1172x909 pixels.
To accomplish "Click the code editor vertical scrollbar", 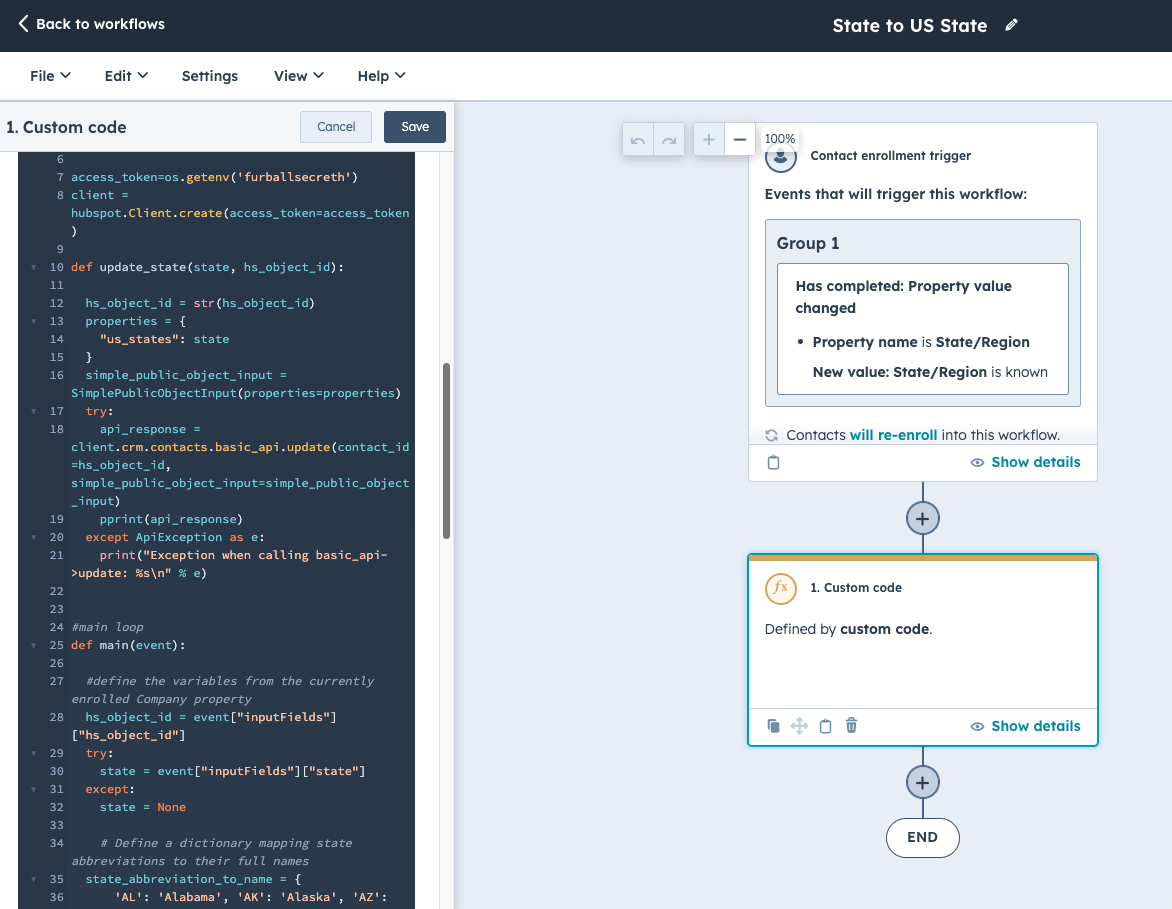I will pos(446,451).
